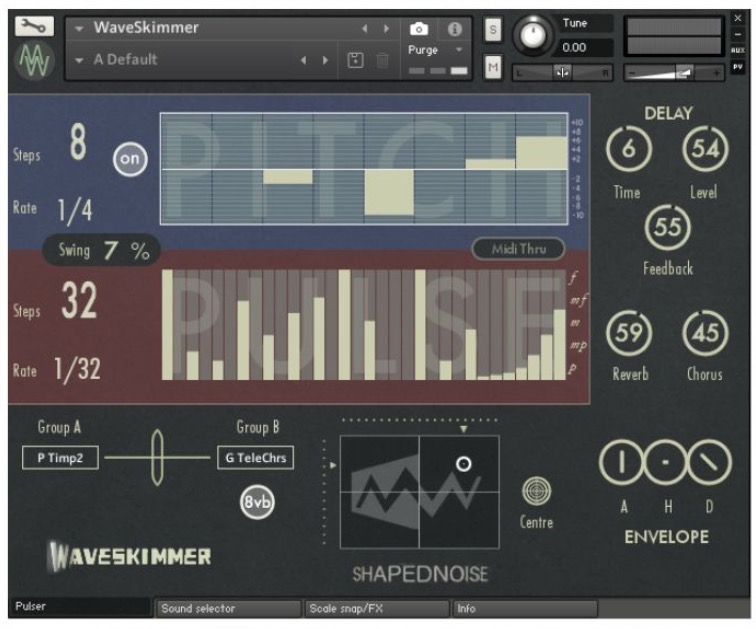Click the Reverb knob showing 59
Screen dimensions: 756x629
629,333
